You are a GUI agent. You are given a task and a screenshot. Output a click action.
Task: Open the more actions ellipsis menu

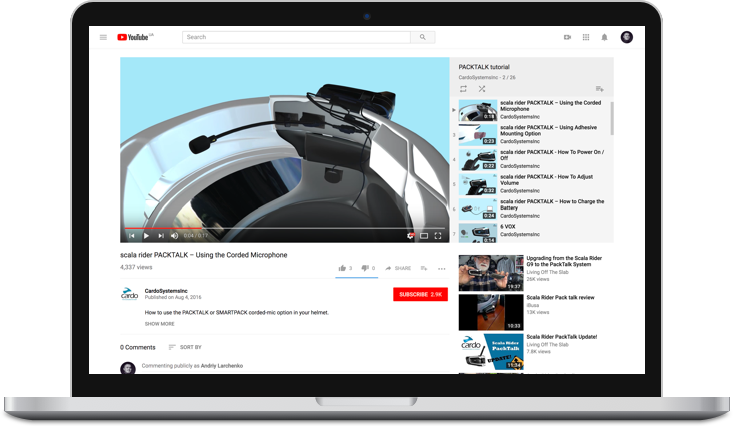tap(441, 268)
